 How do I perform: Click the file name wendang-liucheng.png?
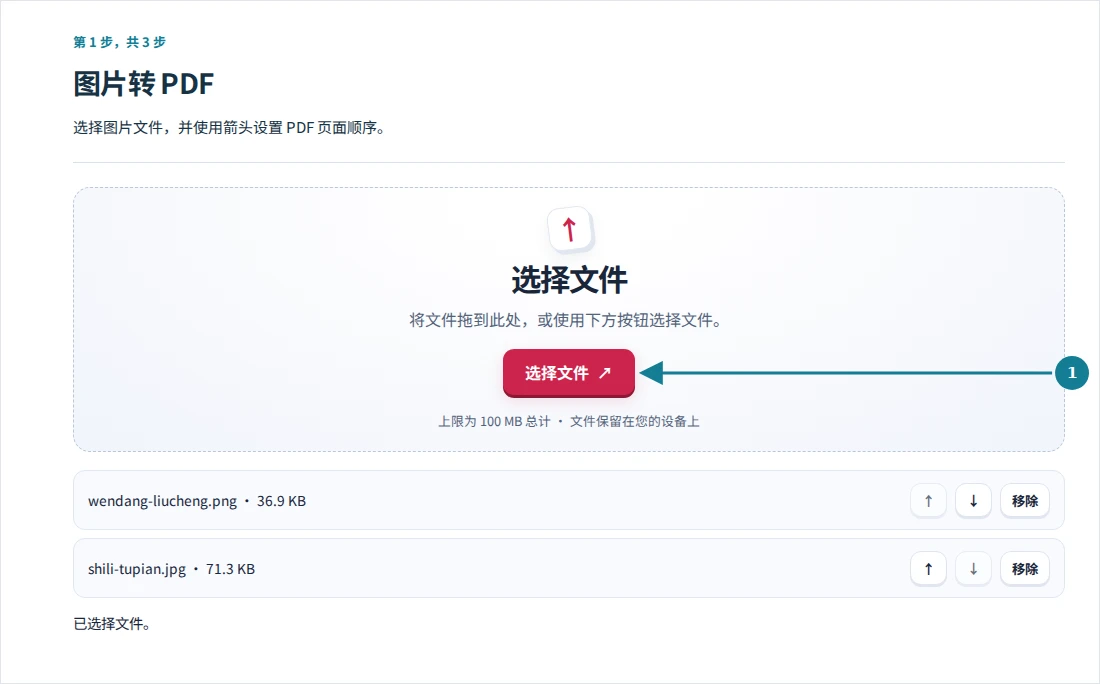click(x=162, y=501)
